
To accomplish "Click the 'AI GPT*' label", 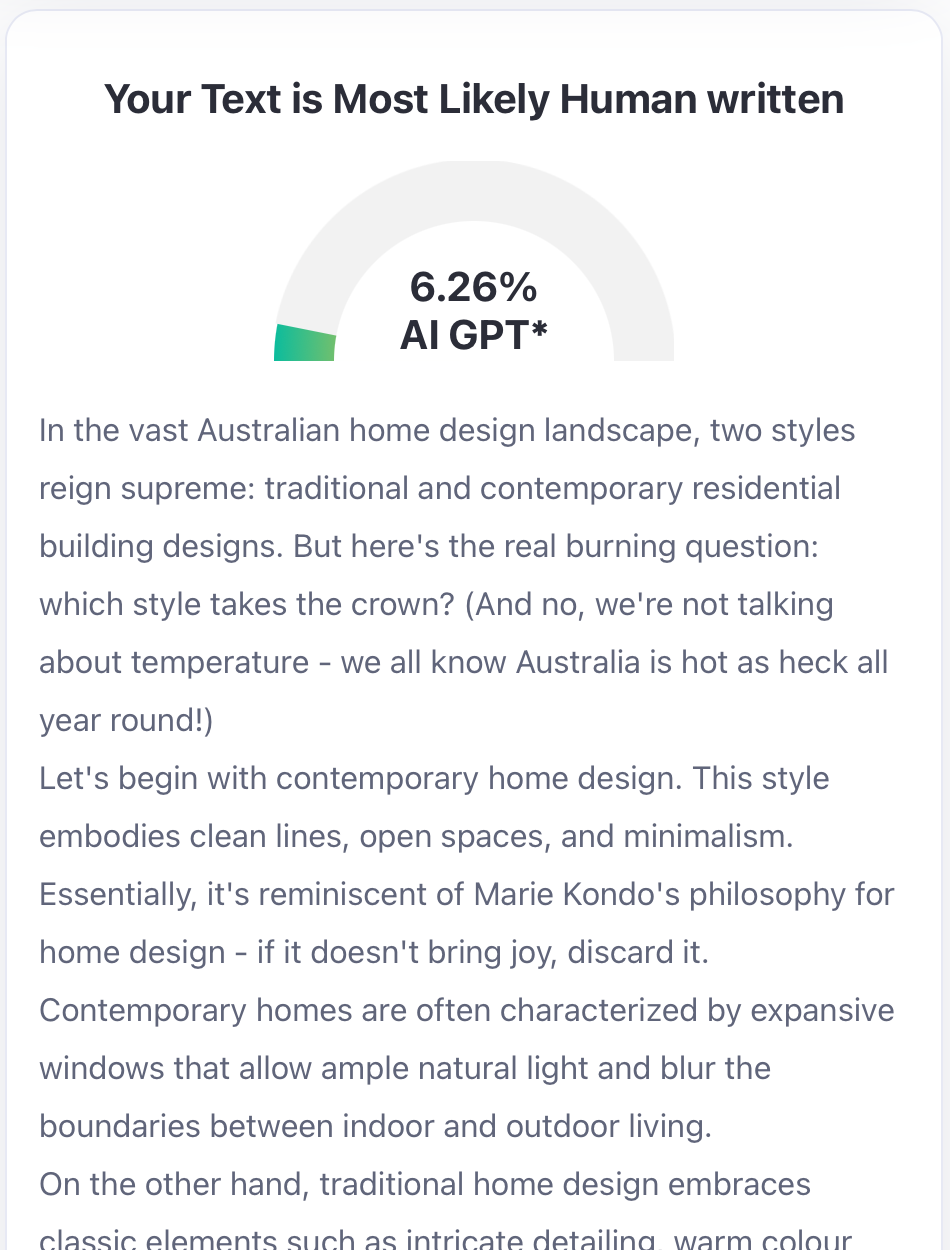I will [474, 335].
